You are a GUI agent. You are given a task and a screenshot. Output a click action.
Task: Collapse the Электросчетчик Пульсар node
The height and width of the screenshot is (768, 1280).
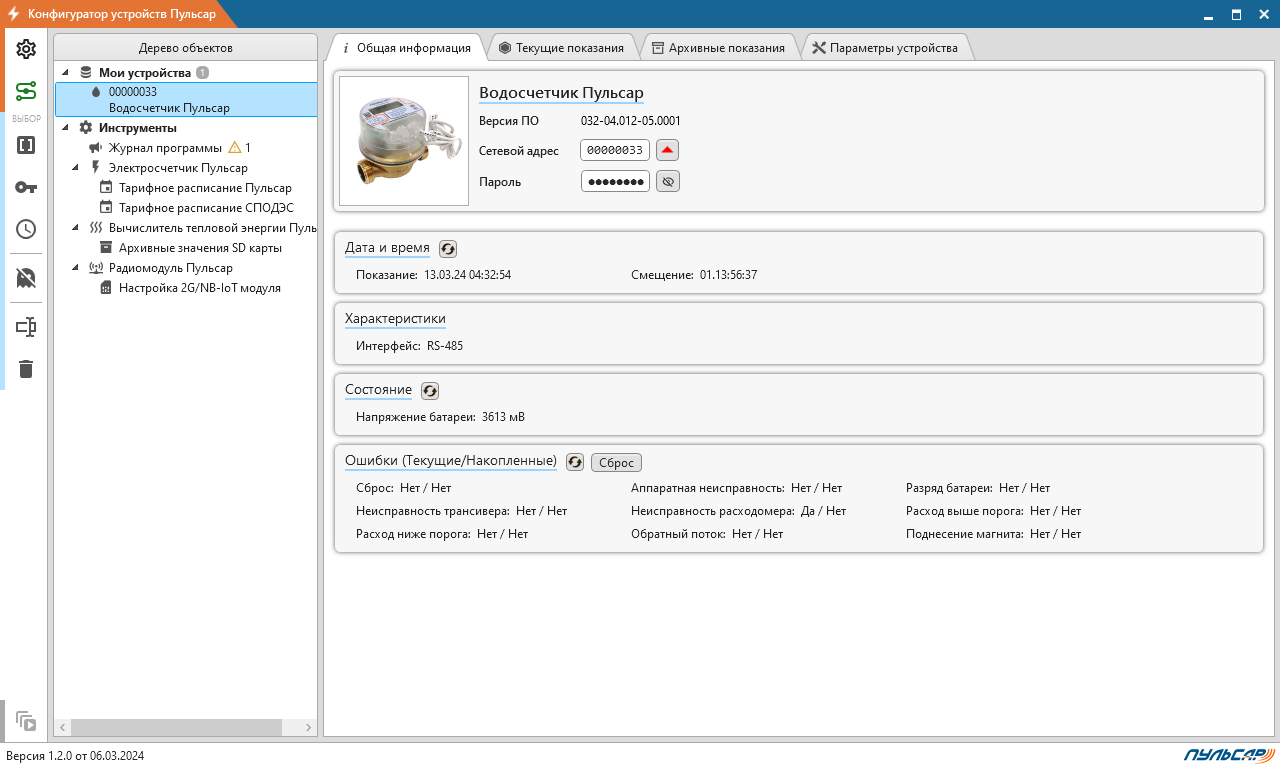[x=76, y=167]
